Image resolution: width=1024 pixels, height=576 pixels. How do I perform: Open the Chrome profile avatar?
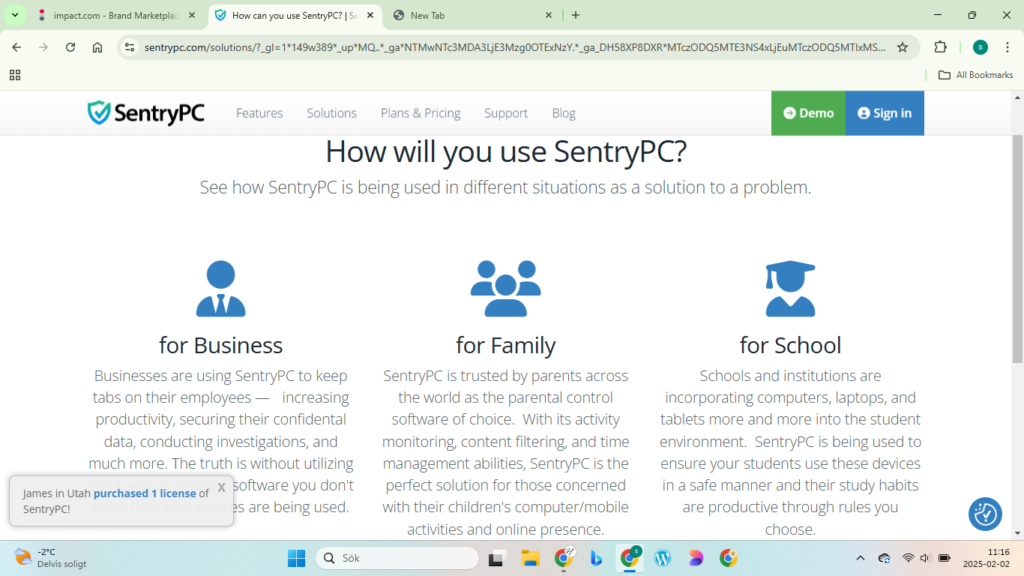click(x=980, y=47)
